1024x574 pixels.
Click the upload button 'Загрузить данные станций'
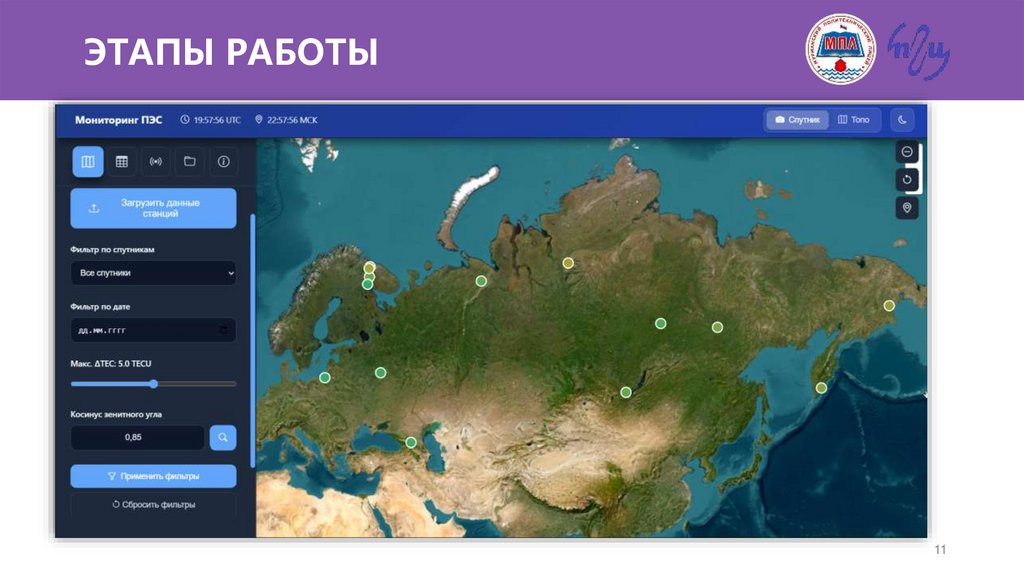point(153,208)
